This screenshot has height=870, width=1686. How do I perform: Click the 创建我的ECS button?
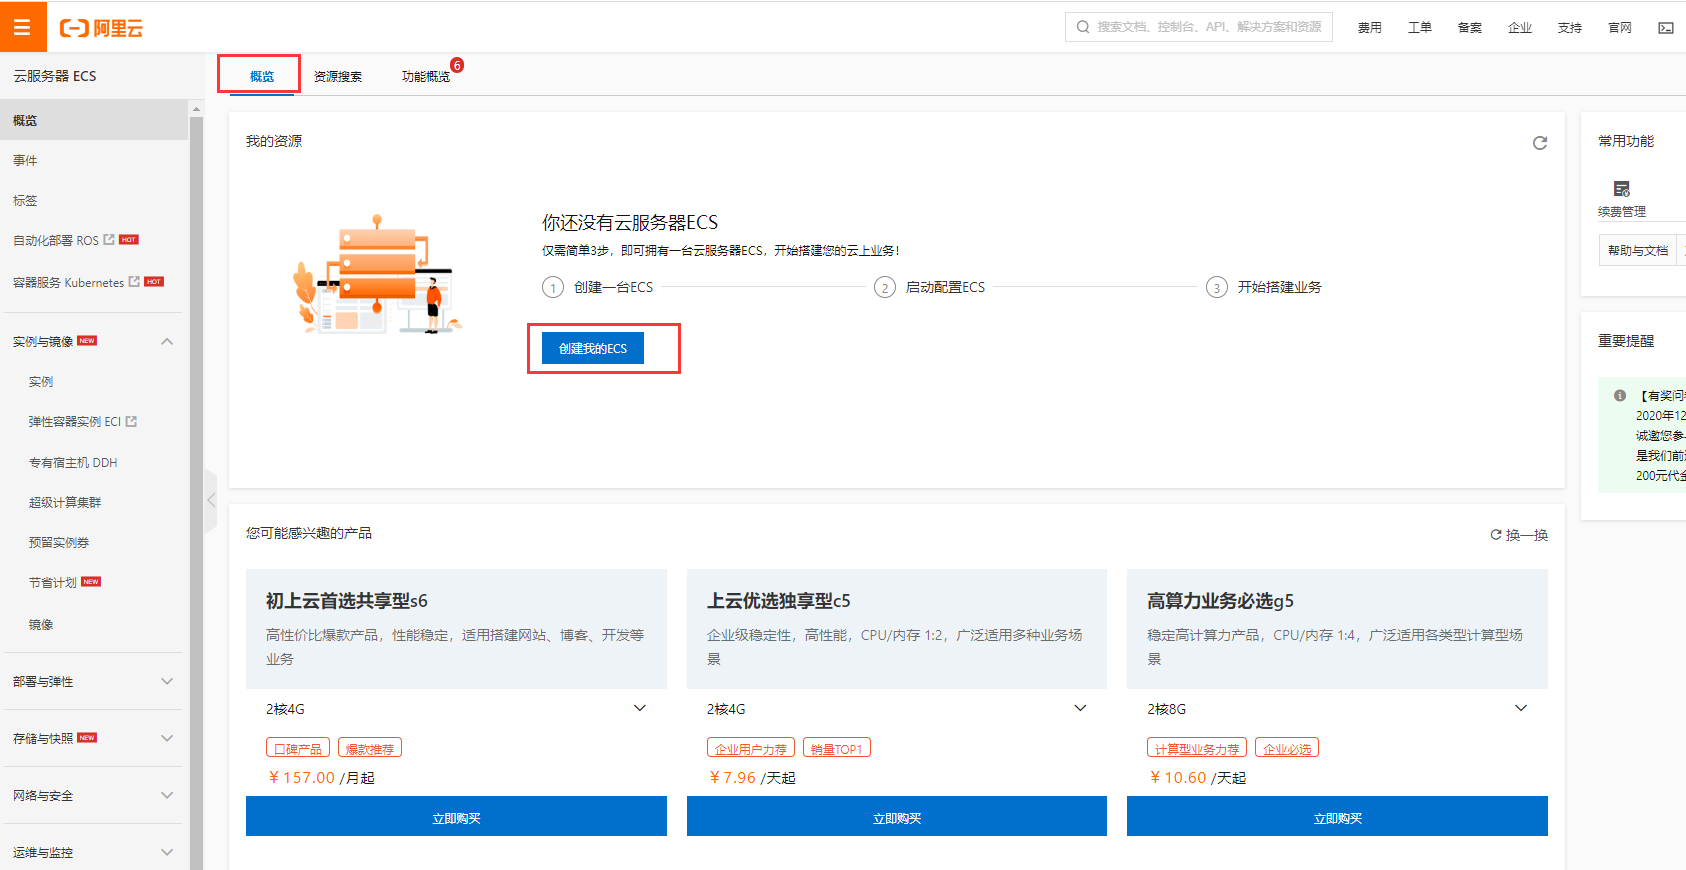[x=593, y=348]
